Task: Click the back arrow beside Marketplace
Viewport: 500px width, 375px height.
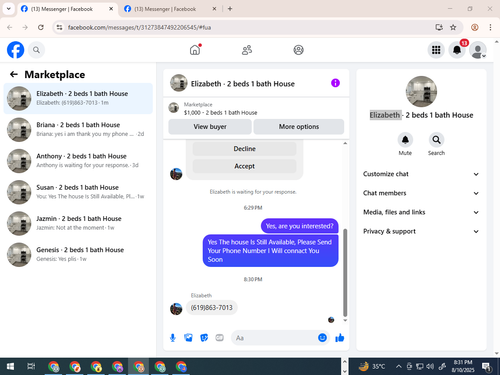Action: tap(14, 74)
